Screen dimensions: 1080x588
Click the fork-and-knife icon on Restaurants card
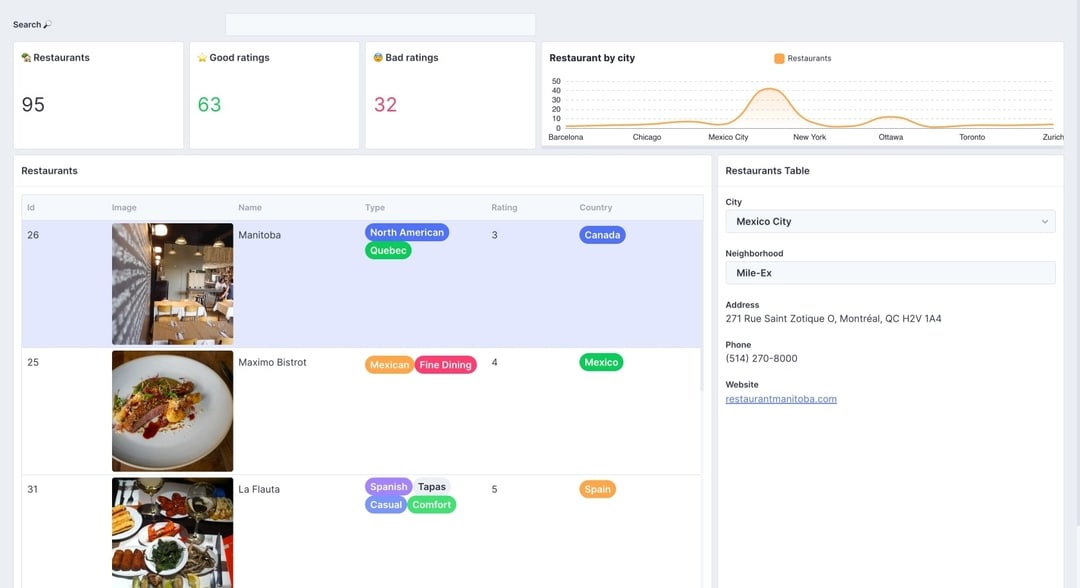tap(26, 57)
